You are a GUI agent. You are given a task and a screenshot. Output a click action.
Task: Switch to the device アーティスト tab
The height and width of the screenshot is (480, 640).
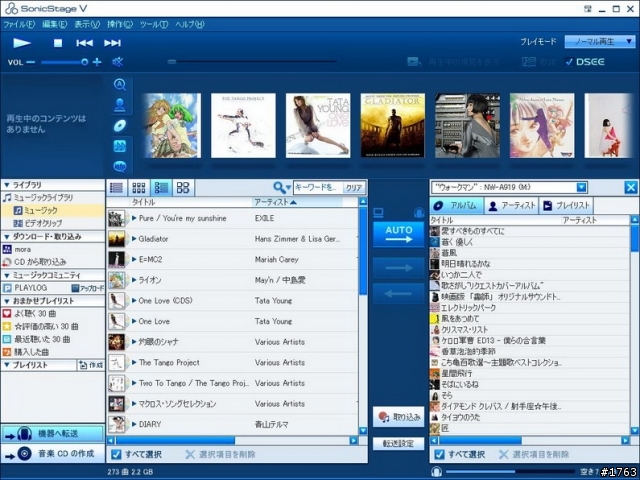(511, 206)
